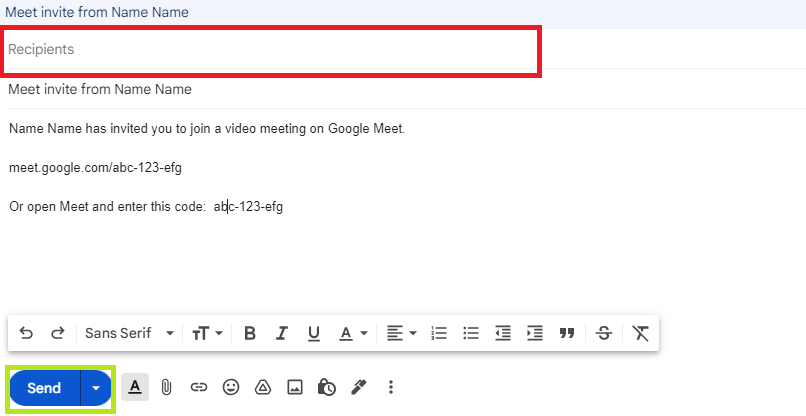806x416 pixels.
Task: Toggle Underline formatting
Action: 314,334
